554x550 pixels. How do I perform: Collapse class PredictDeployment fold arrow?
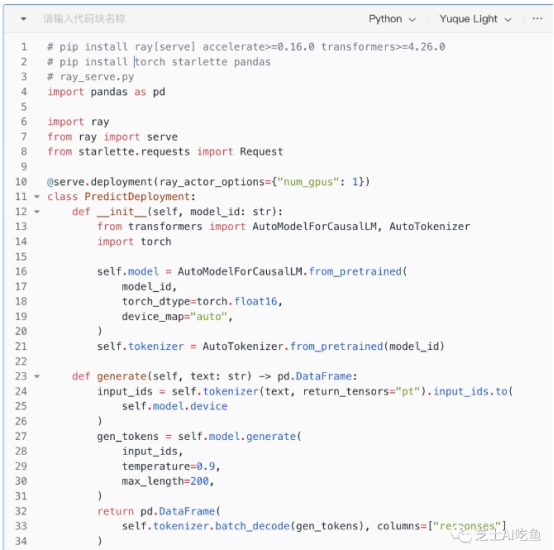tap(37, 196)
